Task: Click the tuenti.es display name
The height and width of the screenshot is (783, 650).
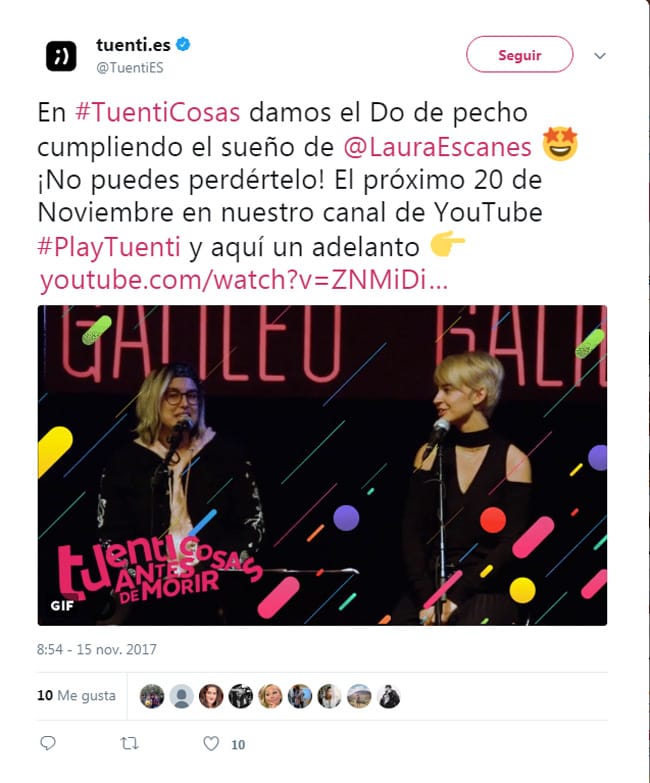Action: [x=133, y=45]
